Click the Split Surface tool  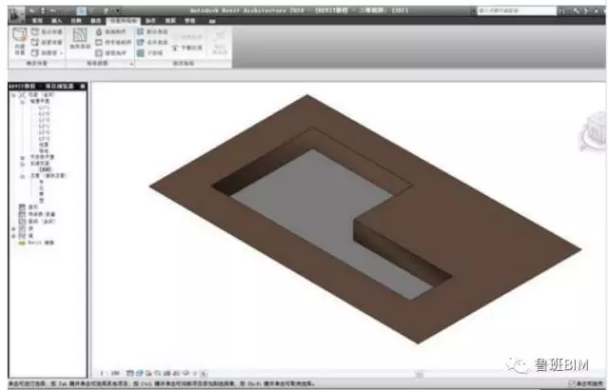click(152, 31)
